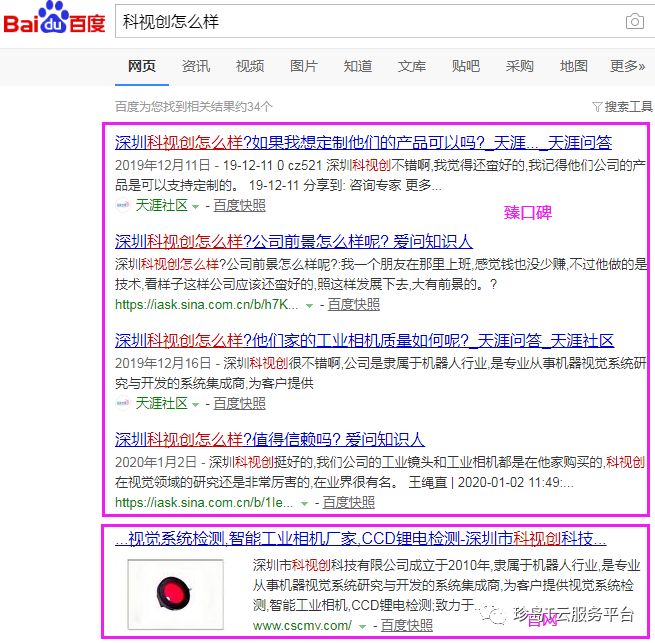Open the camera image search icon
Viewport: 655px width, 643px height.
pos(634,21)
